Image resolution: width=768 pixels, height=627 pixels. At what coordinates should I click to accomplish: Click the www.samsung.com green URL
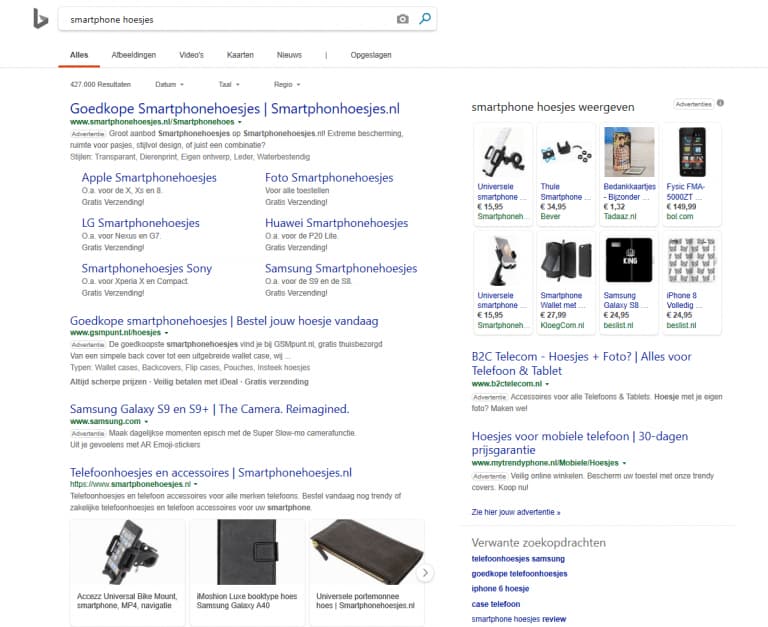click(x=105, y=421)
